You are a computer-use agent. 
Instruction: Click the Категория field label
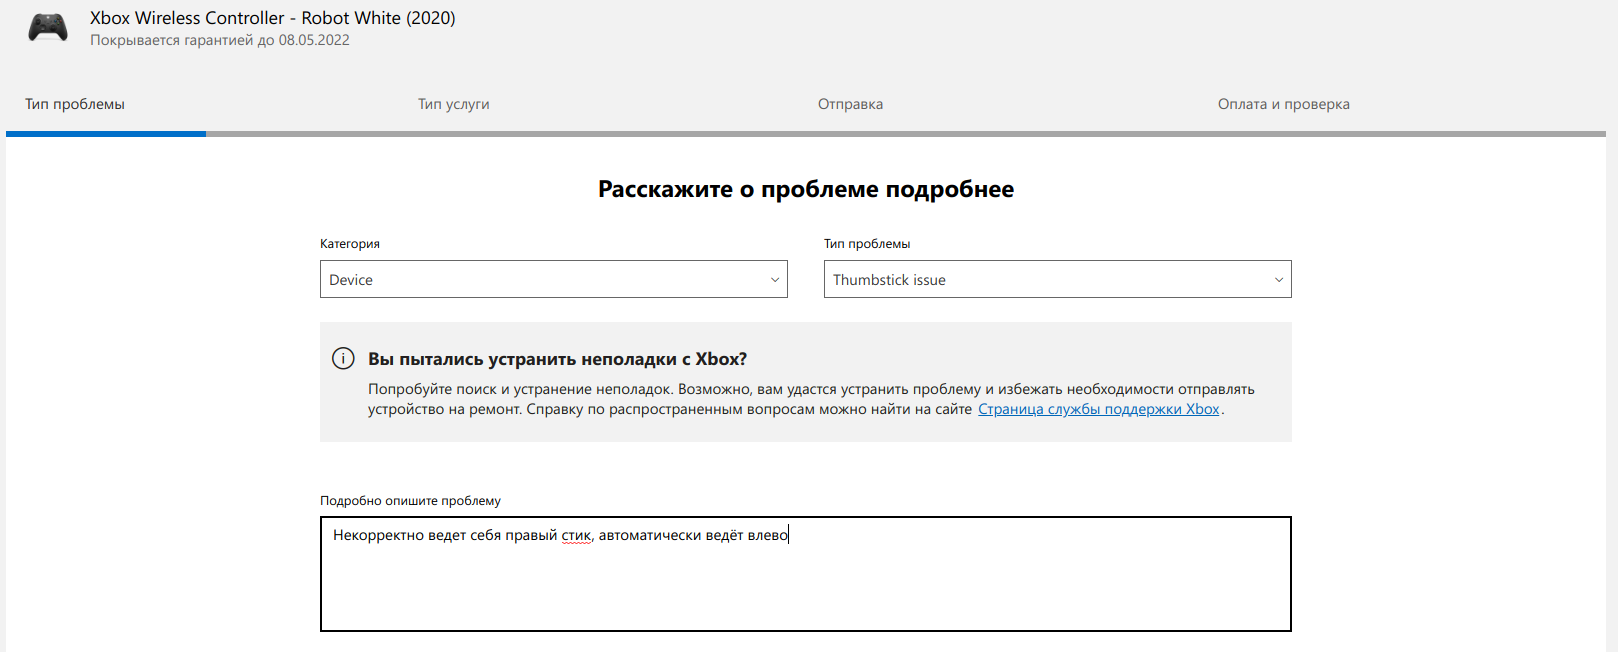(350, 244)
